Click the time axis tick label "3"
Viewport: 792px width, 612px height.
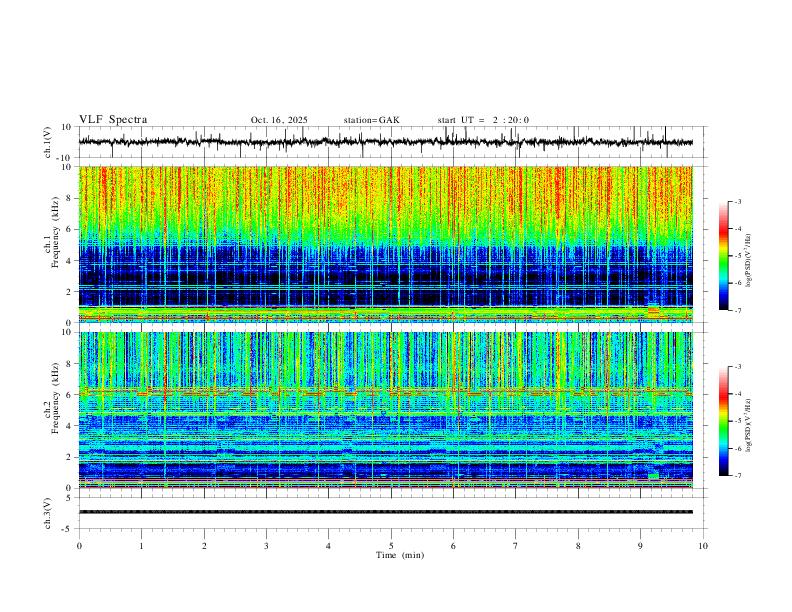(266, 546)
